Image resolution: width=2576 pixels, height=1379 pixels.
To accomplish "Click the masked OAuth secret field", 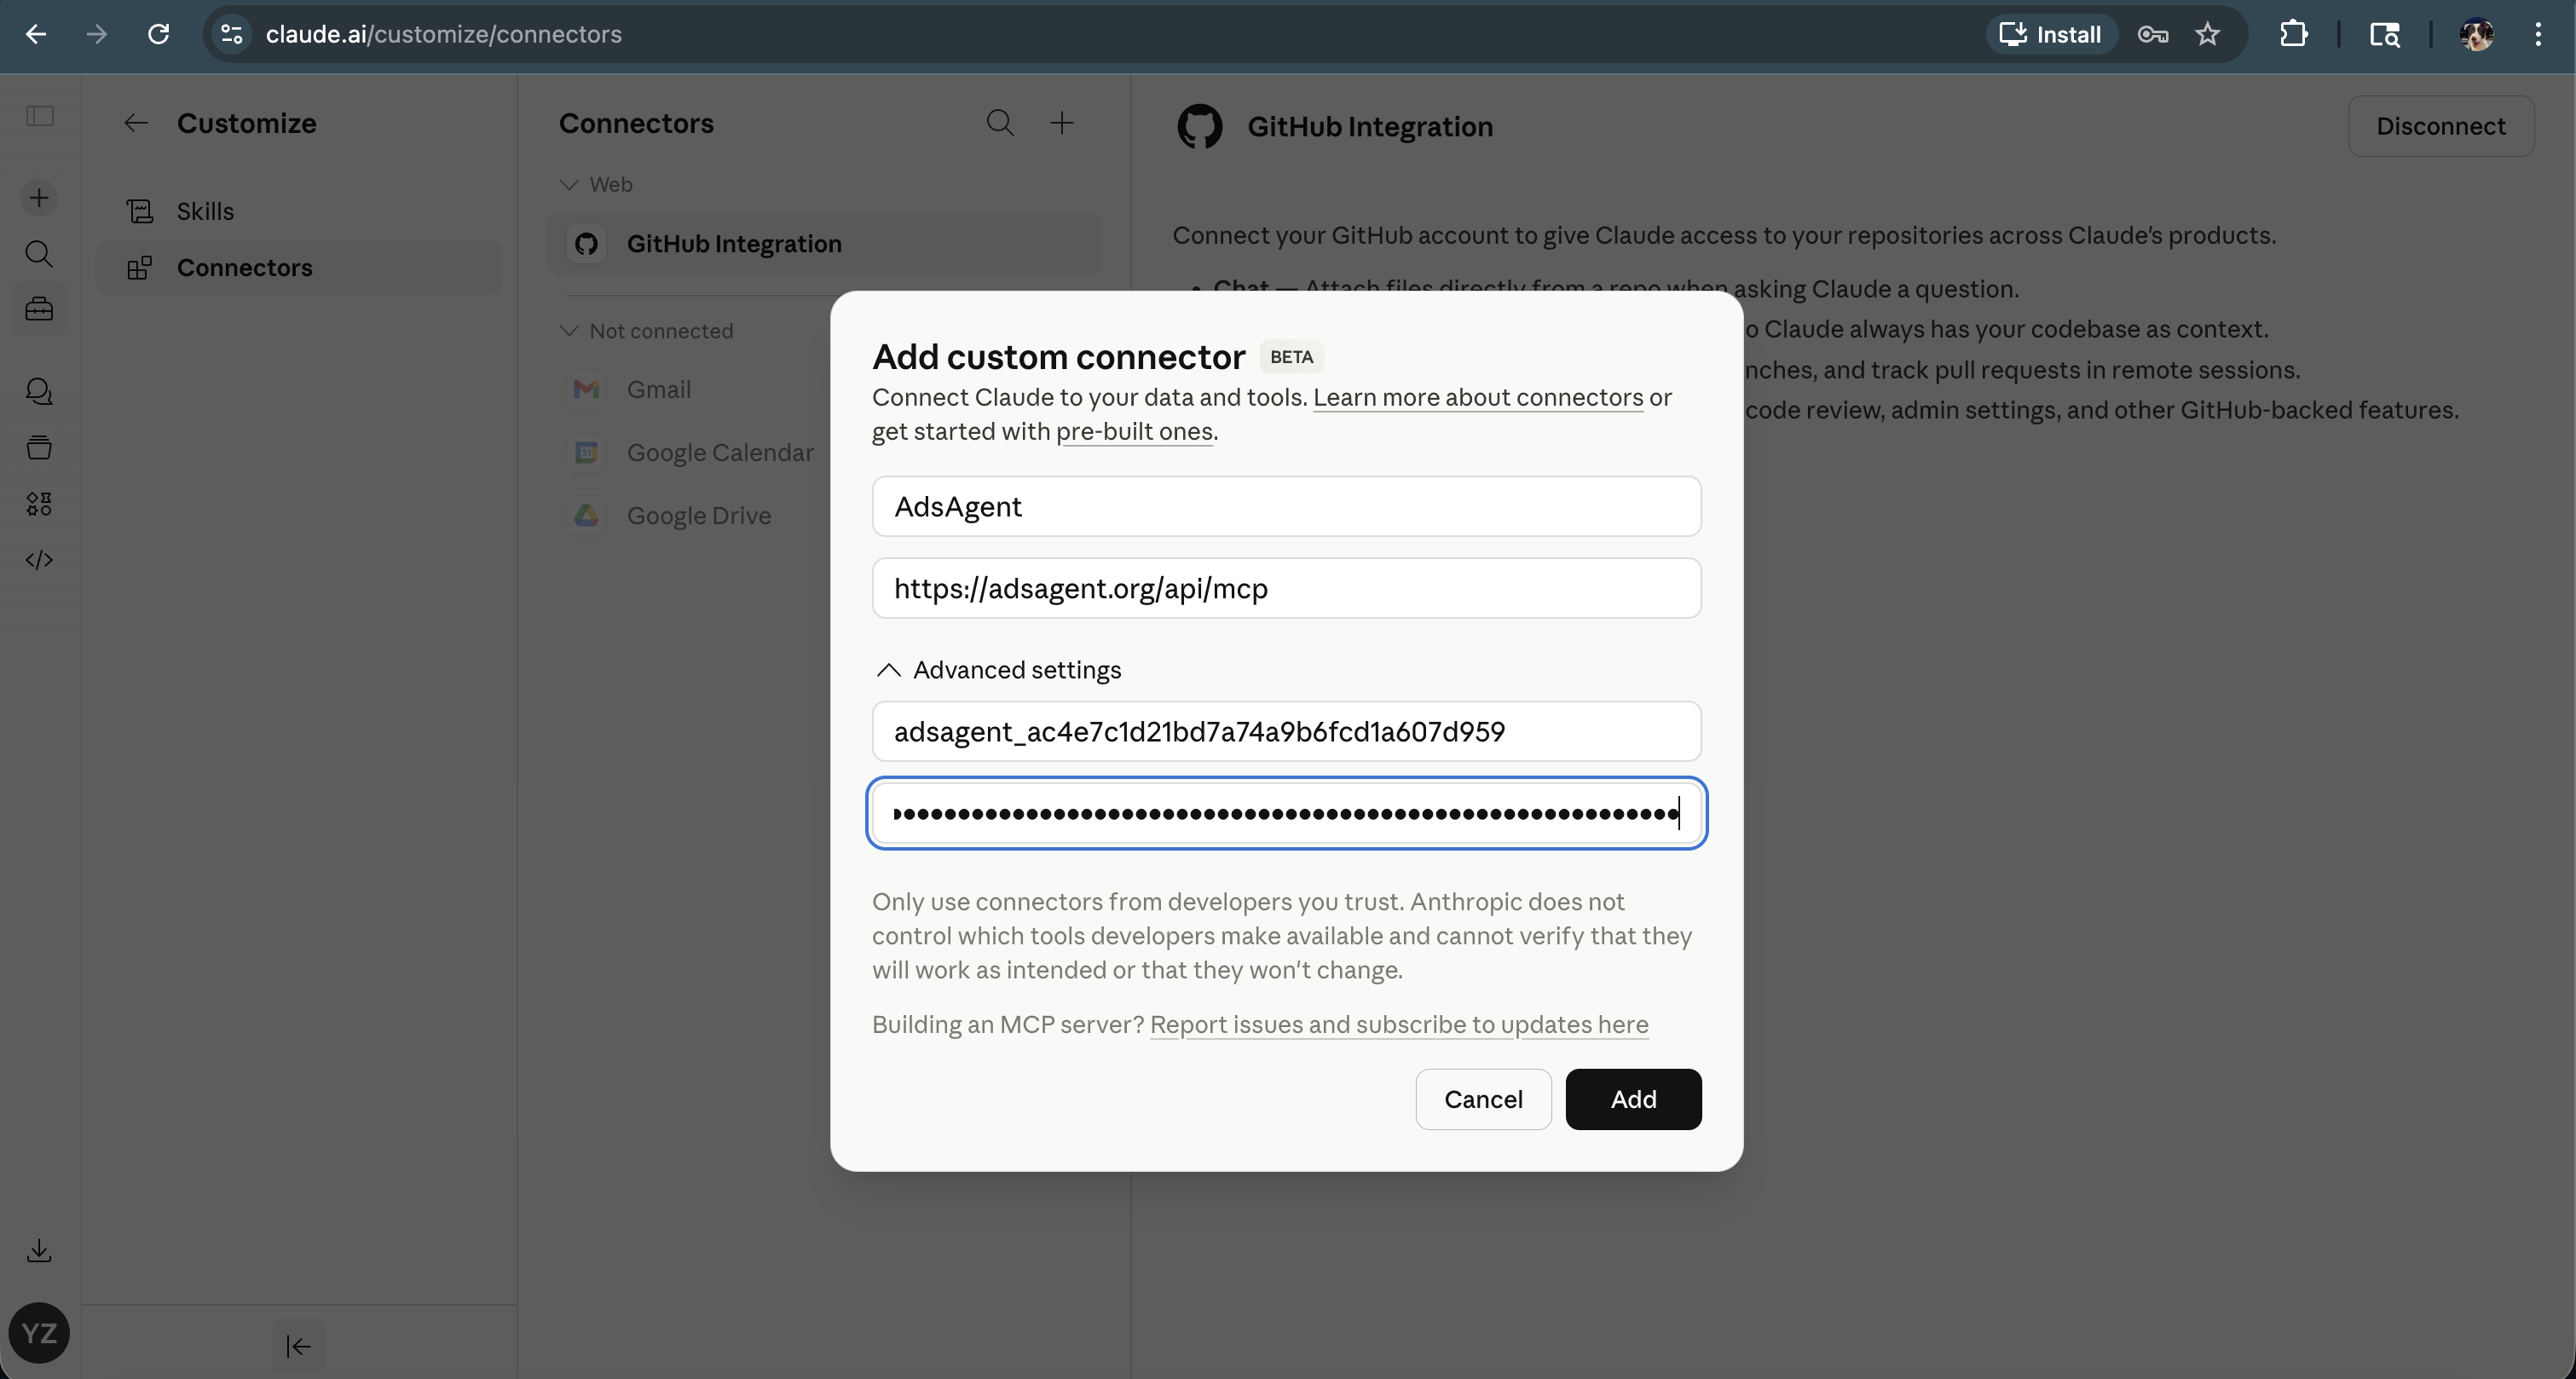I will coord(1286,813).
